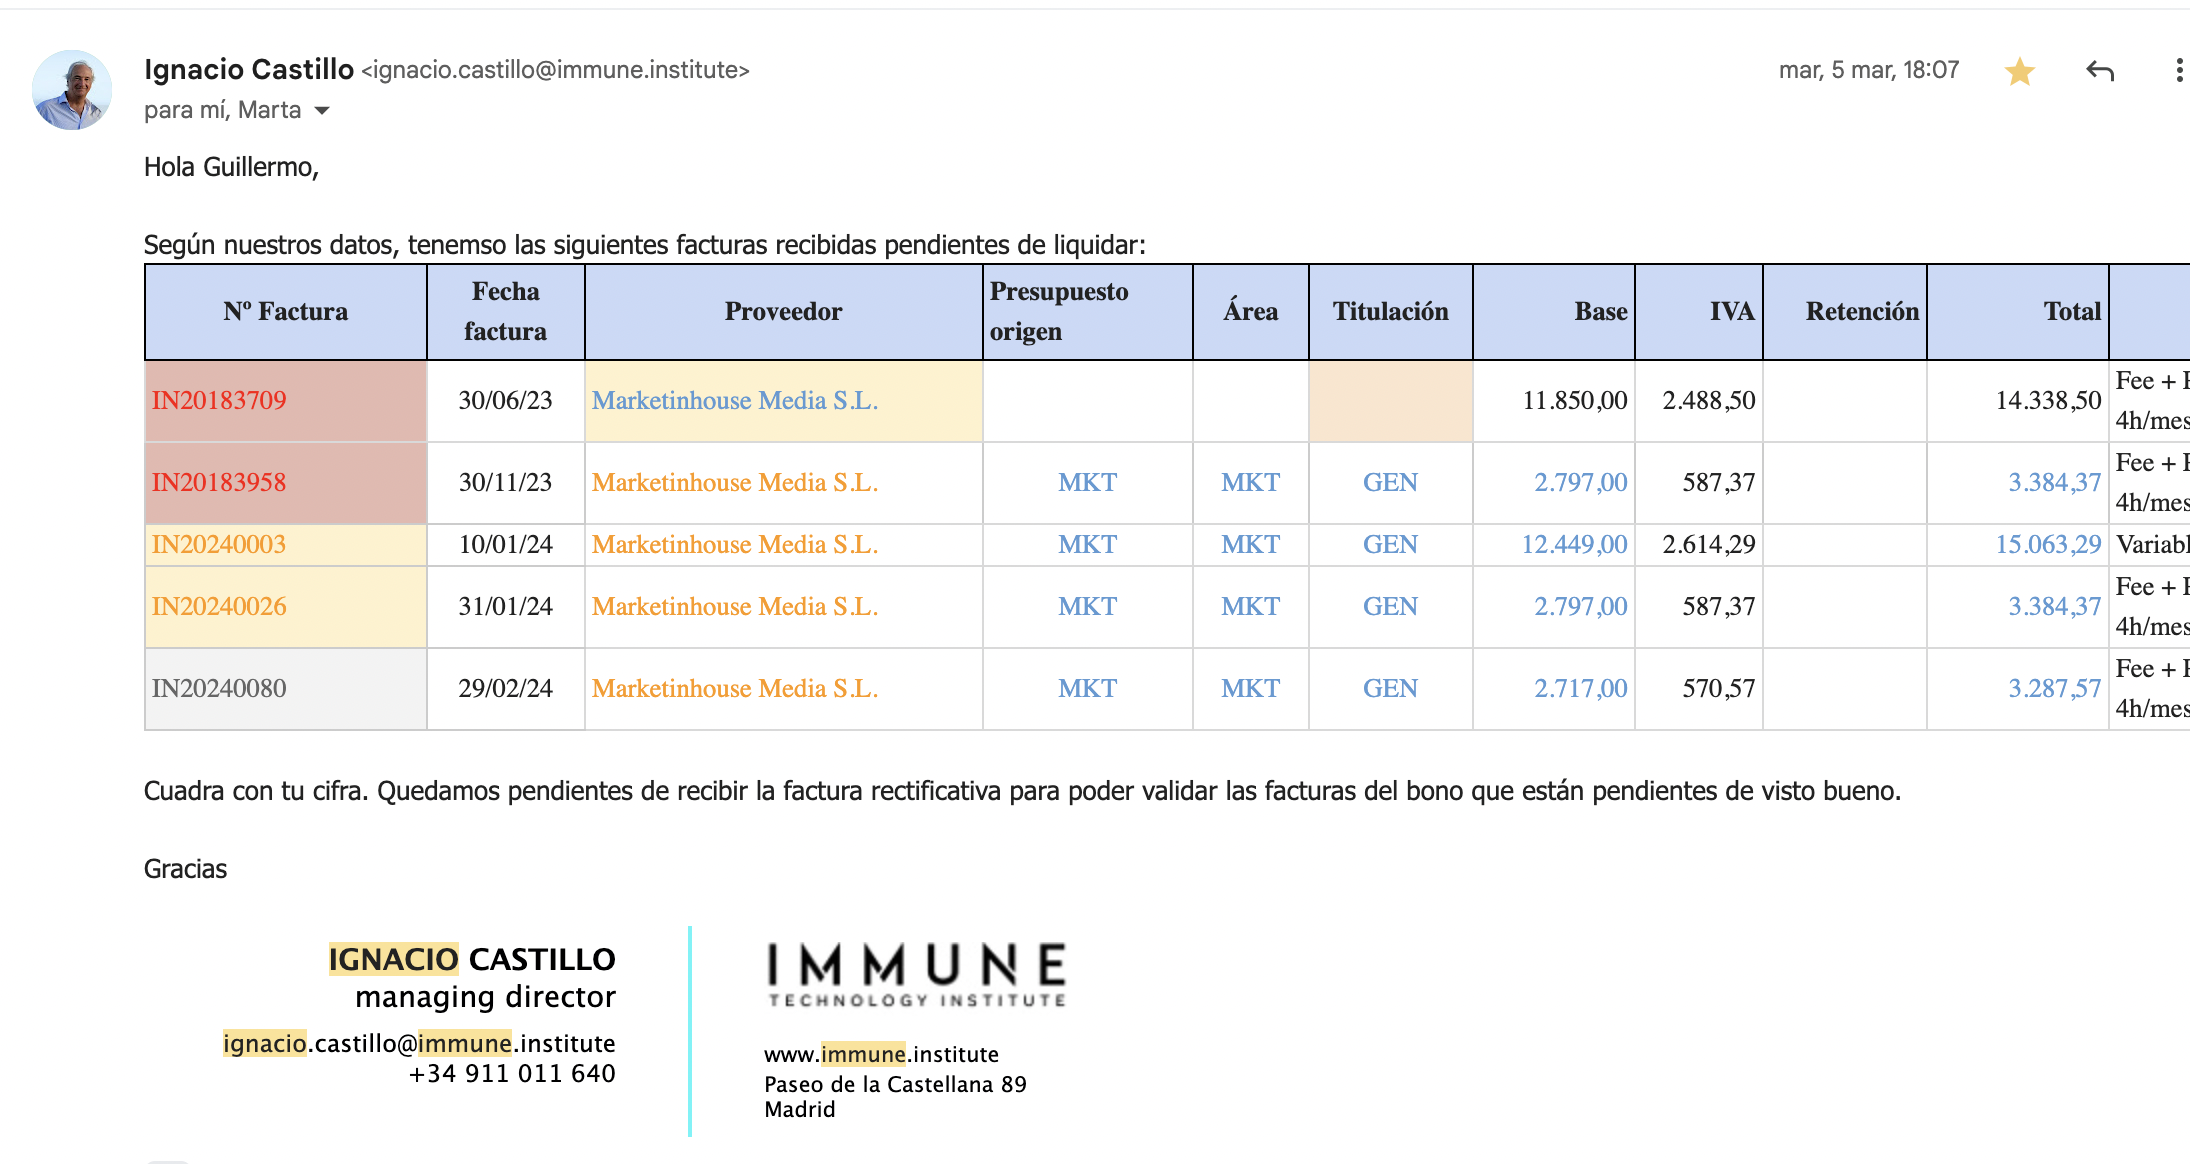Screen dimensions: 2190x1164
Task: Click invoice IN20240080 in the table
Action: coord(219,688)
